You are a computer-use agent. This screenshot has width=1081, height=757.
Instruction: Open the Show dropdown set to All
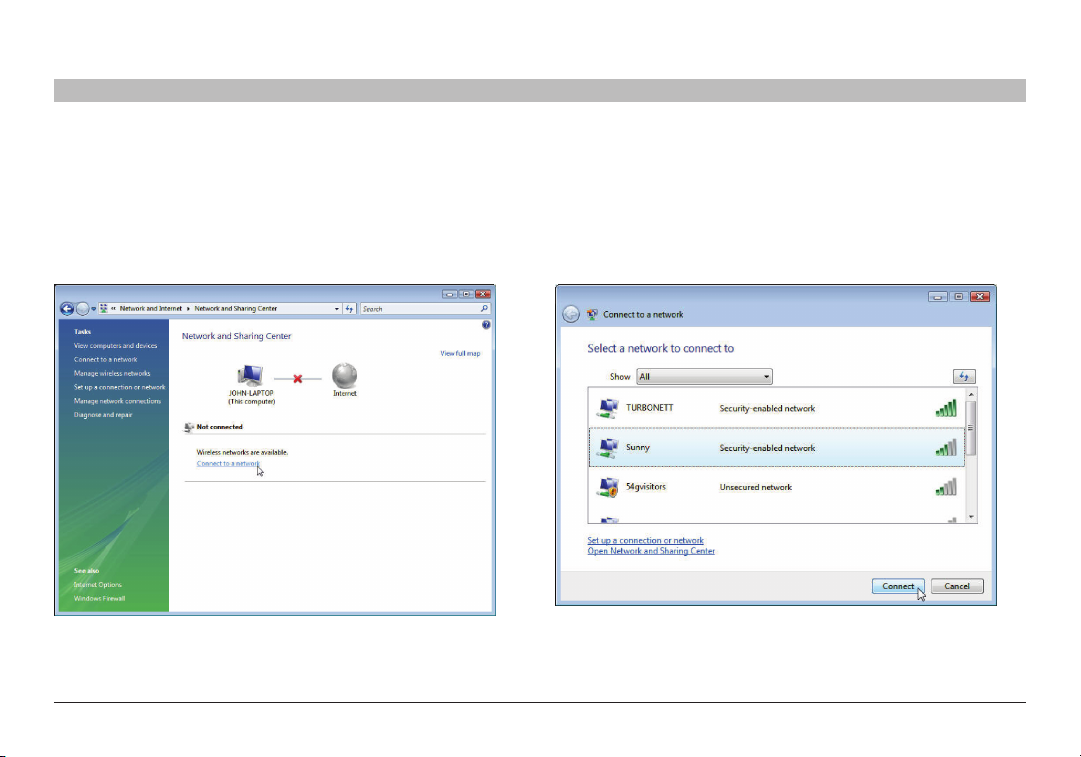(704, 376)
